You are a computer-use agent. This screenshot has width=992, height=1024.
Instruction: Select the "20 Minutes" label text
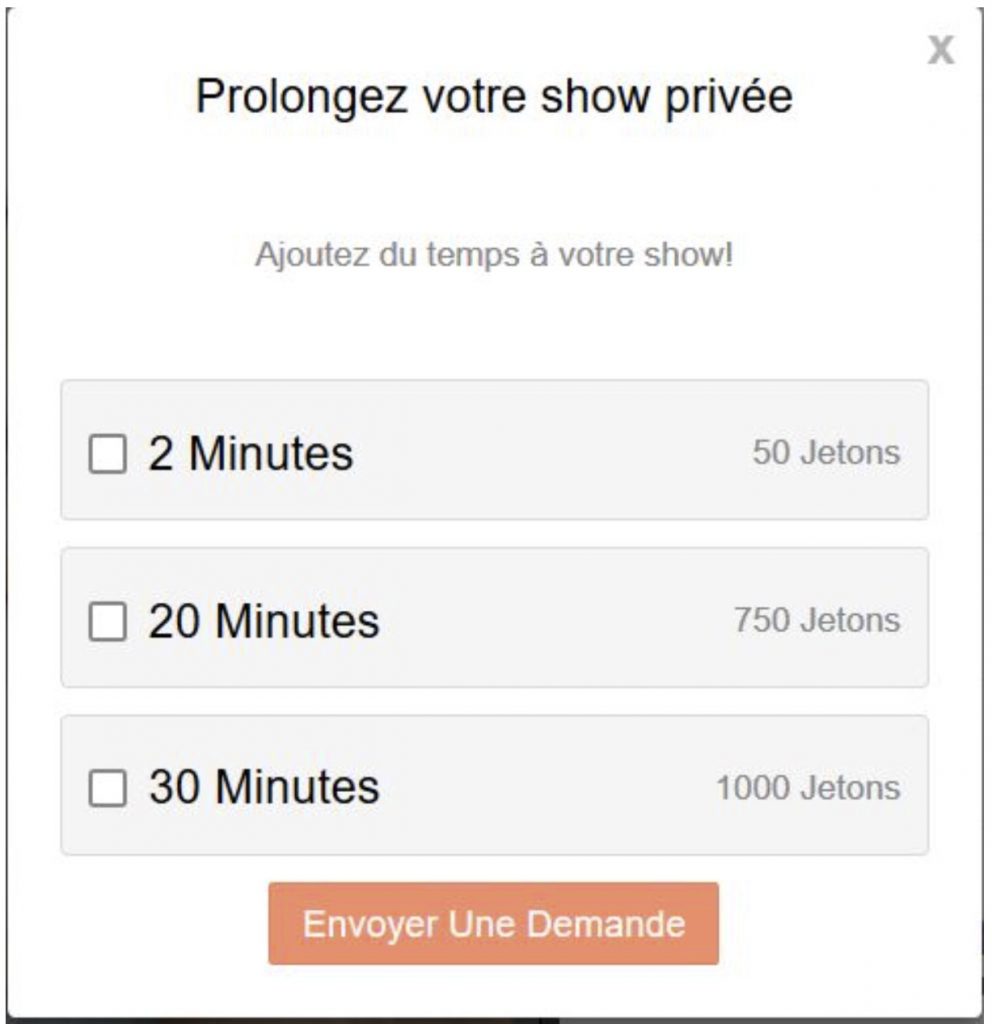coord(264,621)
